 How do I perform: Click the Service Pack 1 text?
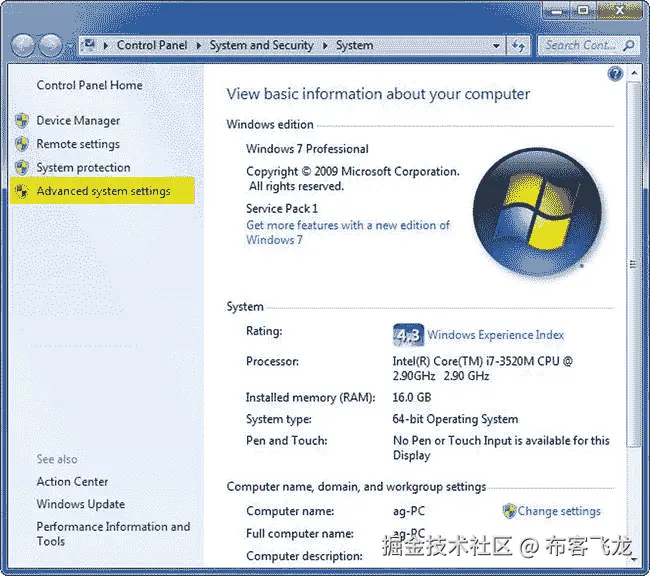click(282, 208)
